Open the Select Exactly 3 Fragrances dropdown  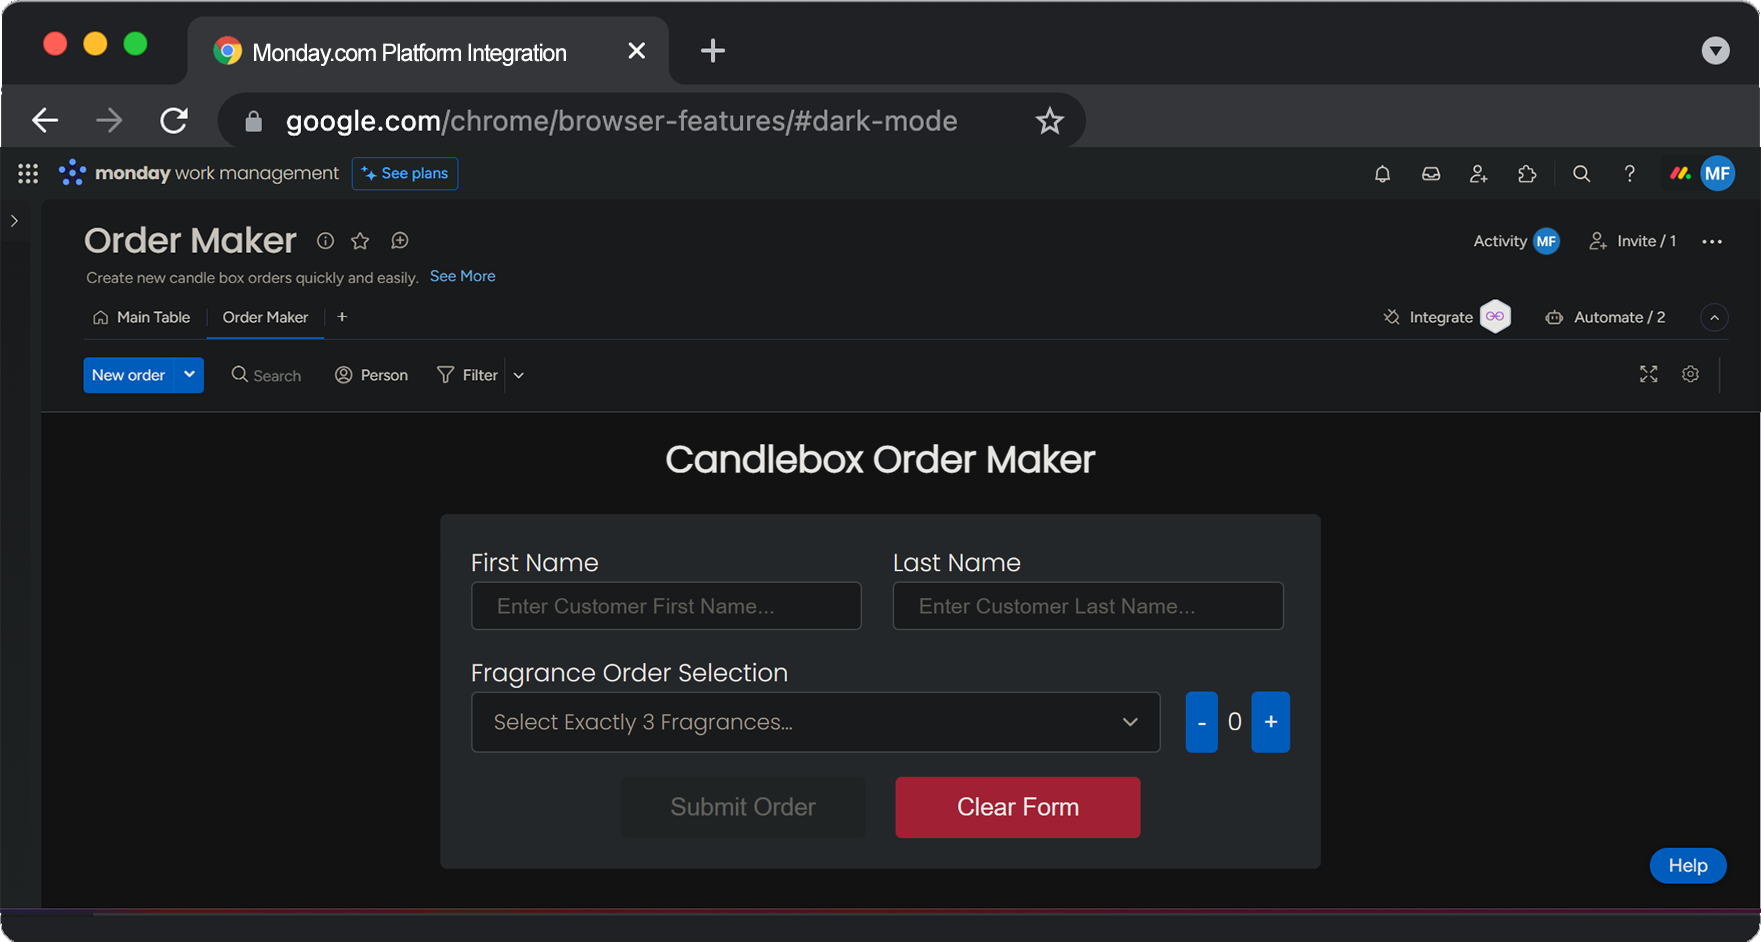pyautogui.click(x=815, y=722)
